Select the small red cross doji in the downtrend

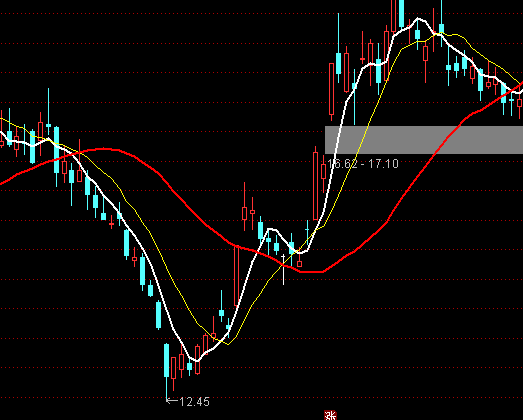point(111,224)
